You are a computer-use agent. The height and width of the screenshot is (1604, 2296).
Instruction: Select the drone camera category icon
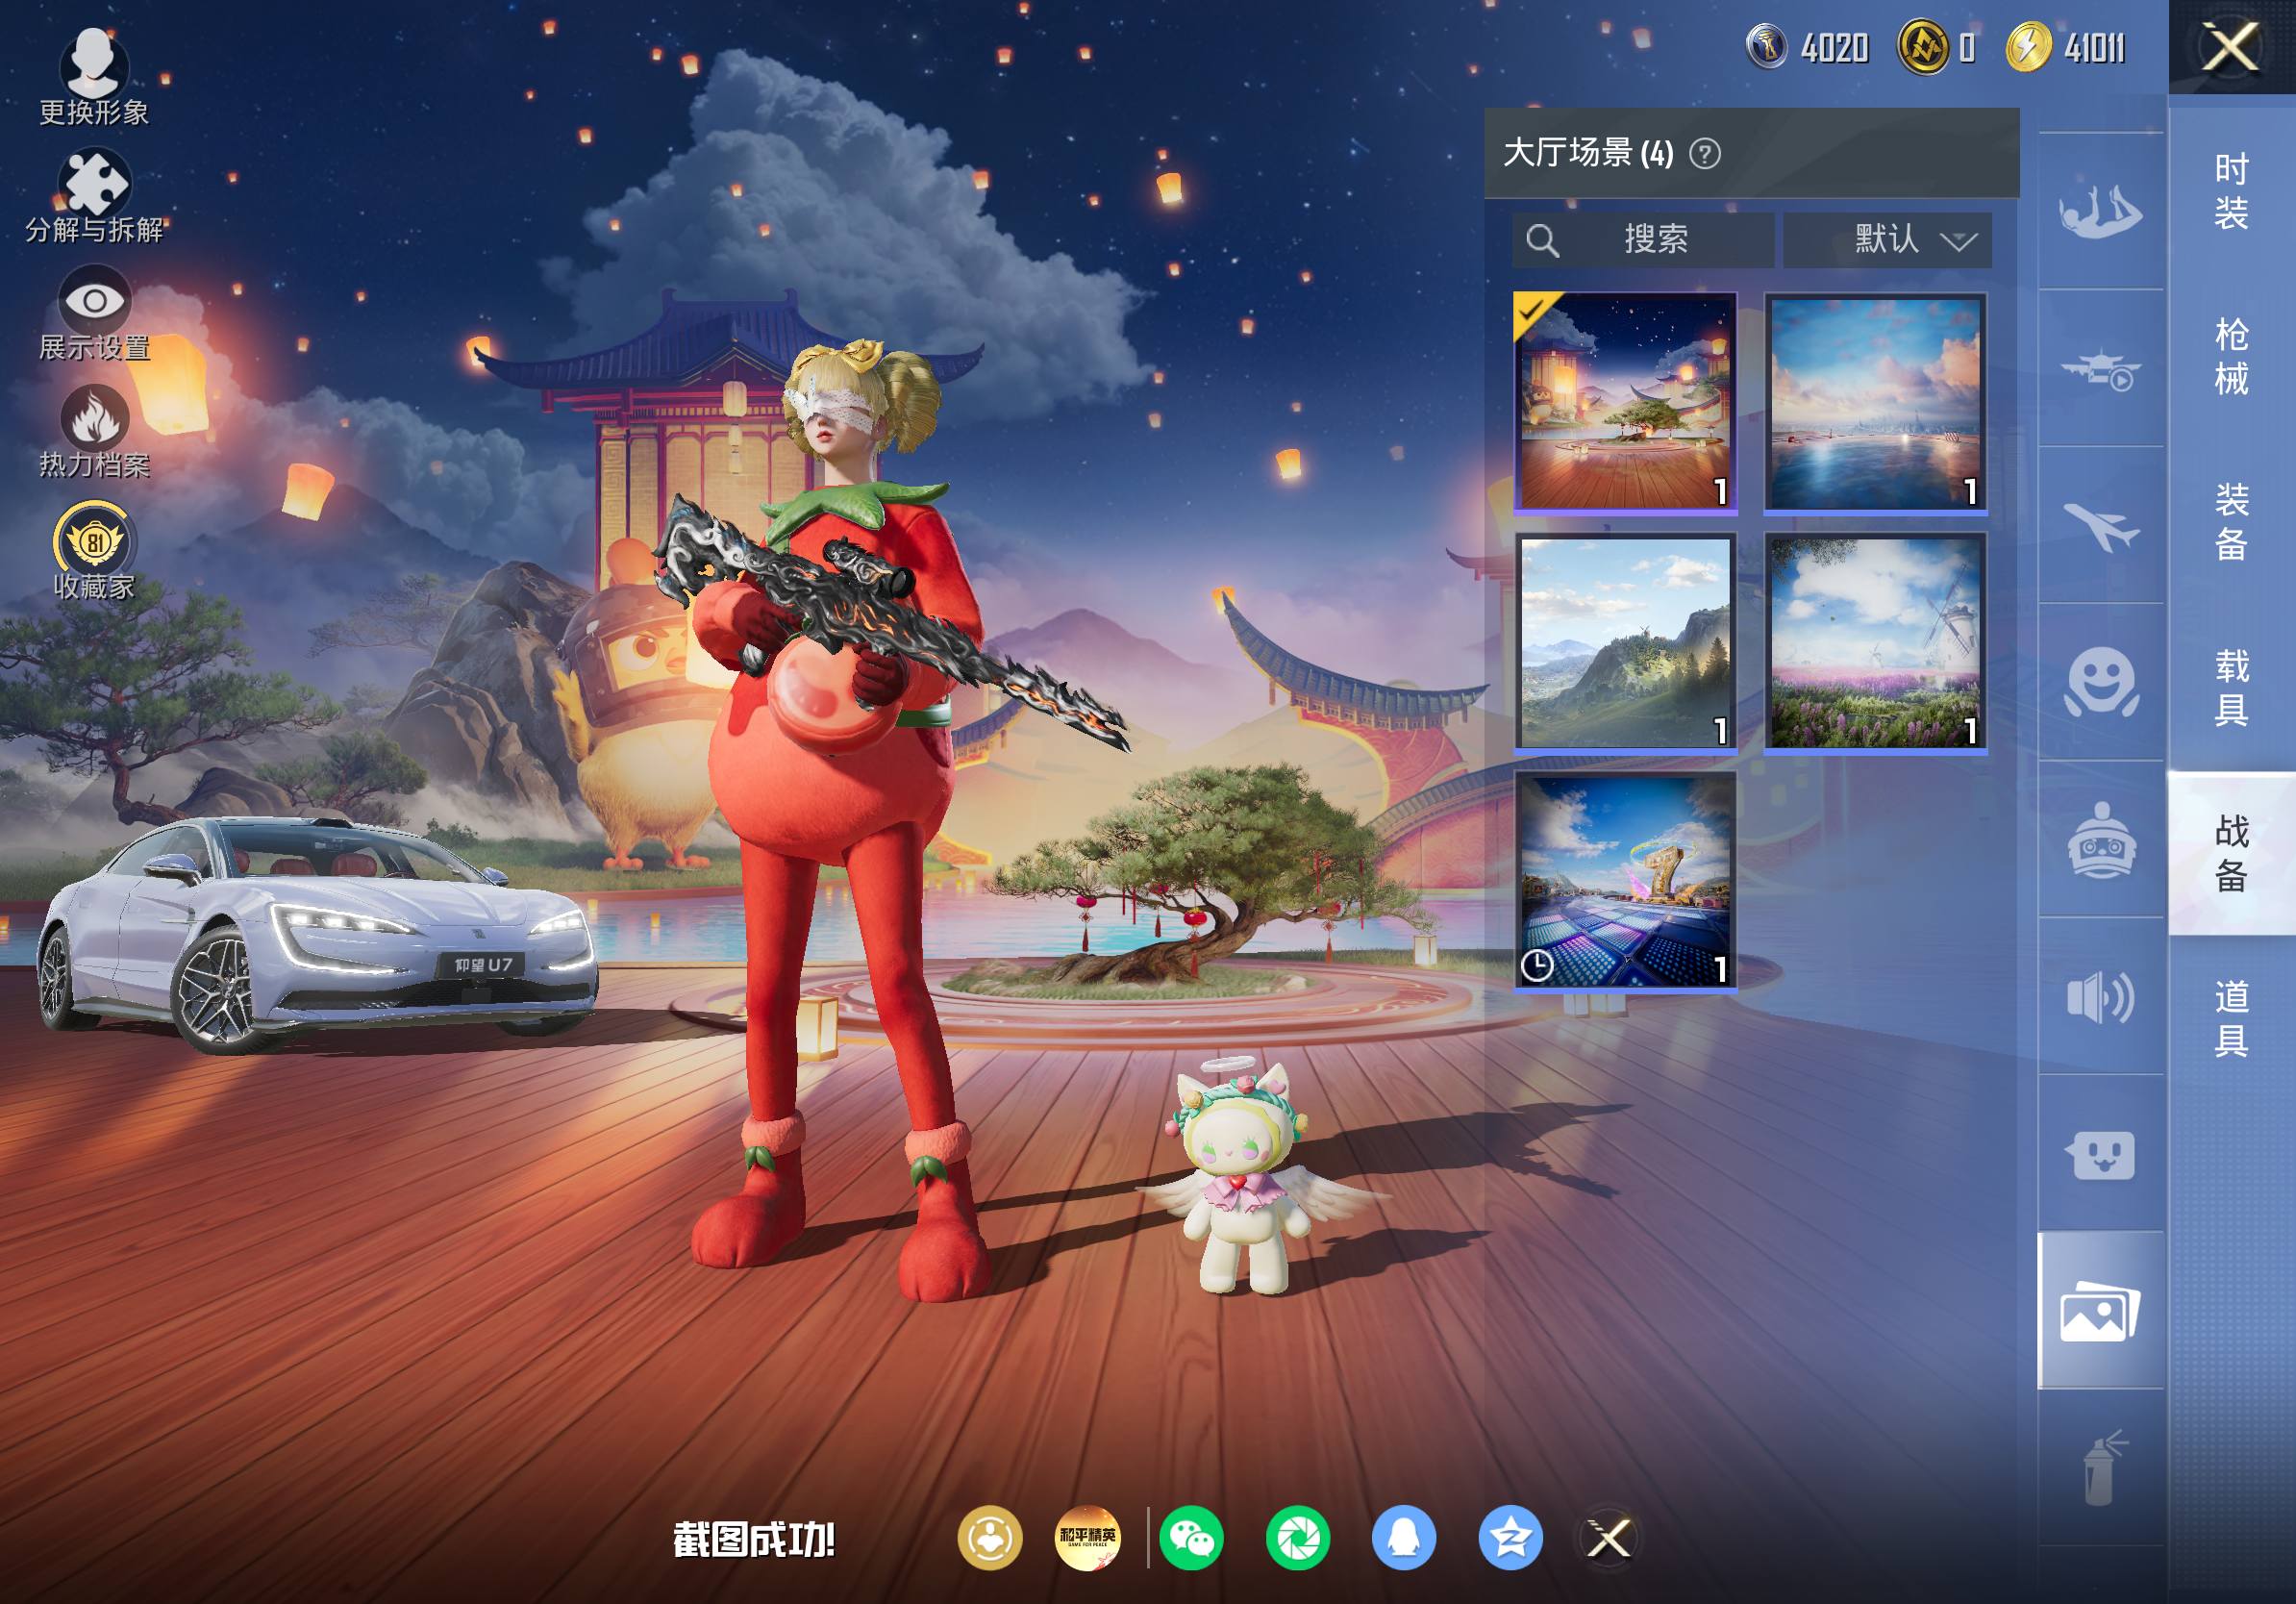click(x=2100, y=369)
